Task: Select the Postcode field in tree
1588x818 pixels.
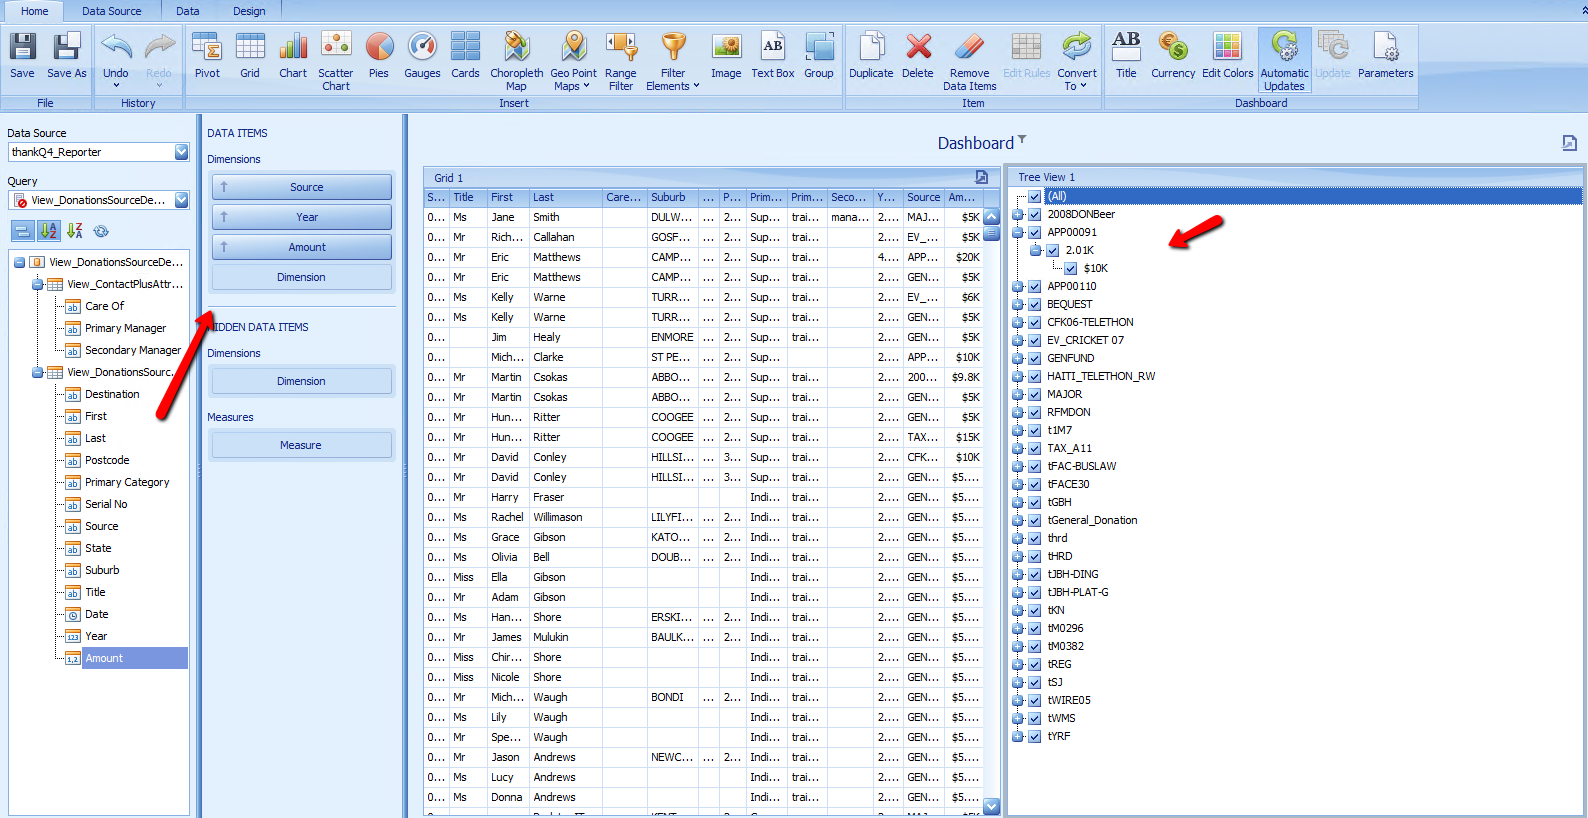Action: pyautogui.click(x=107, y=460)
